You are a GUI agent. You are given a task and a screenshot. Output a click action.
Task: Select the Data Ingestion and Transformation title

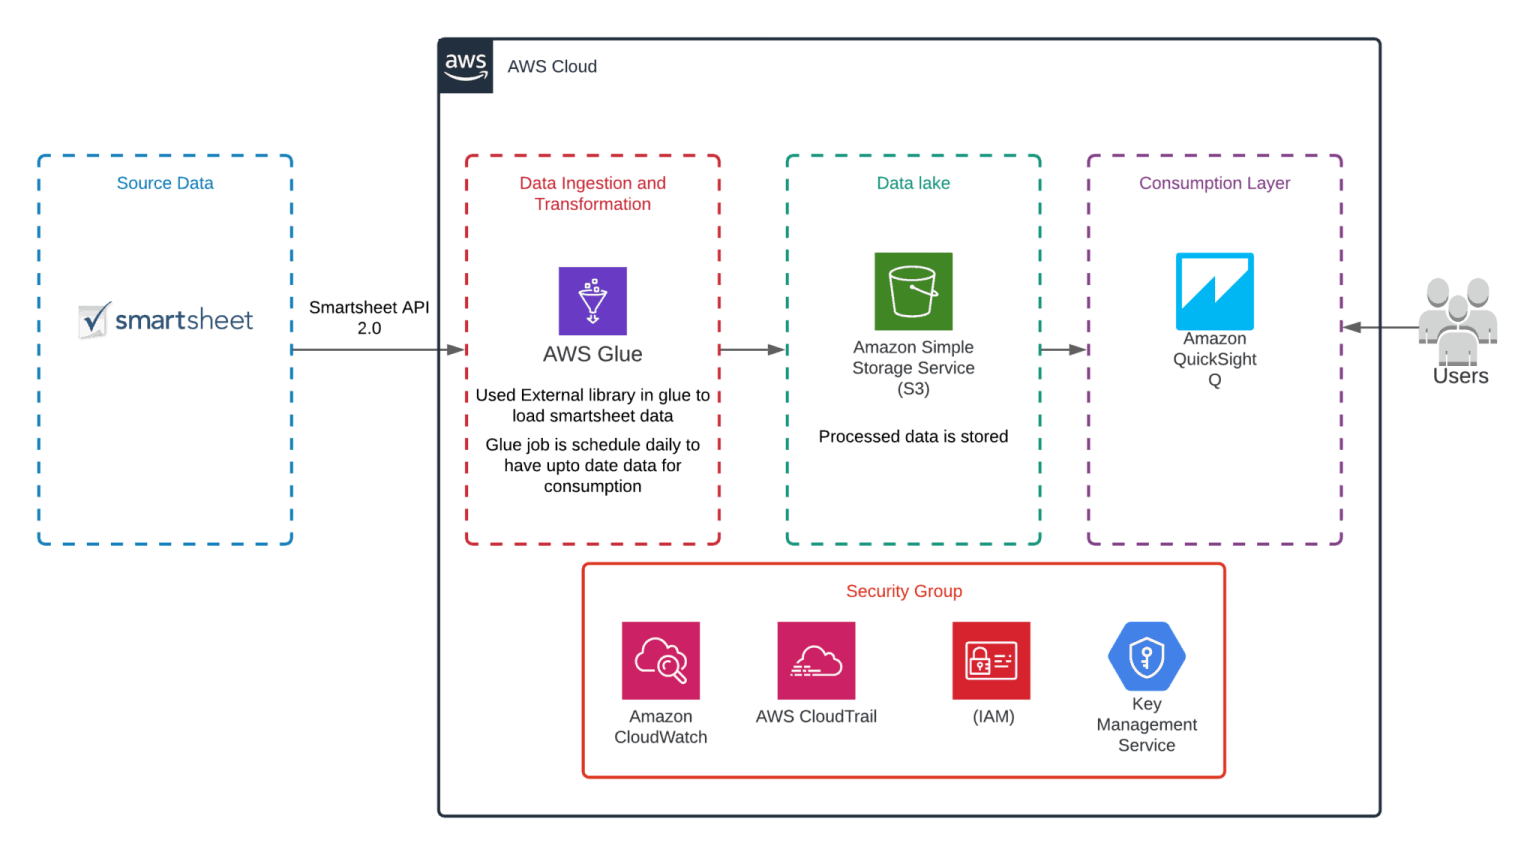click(592, 193)
